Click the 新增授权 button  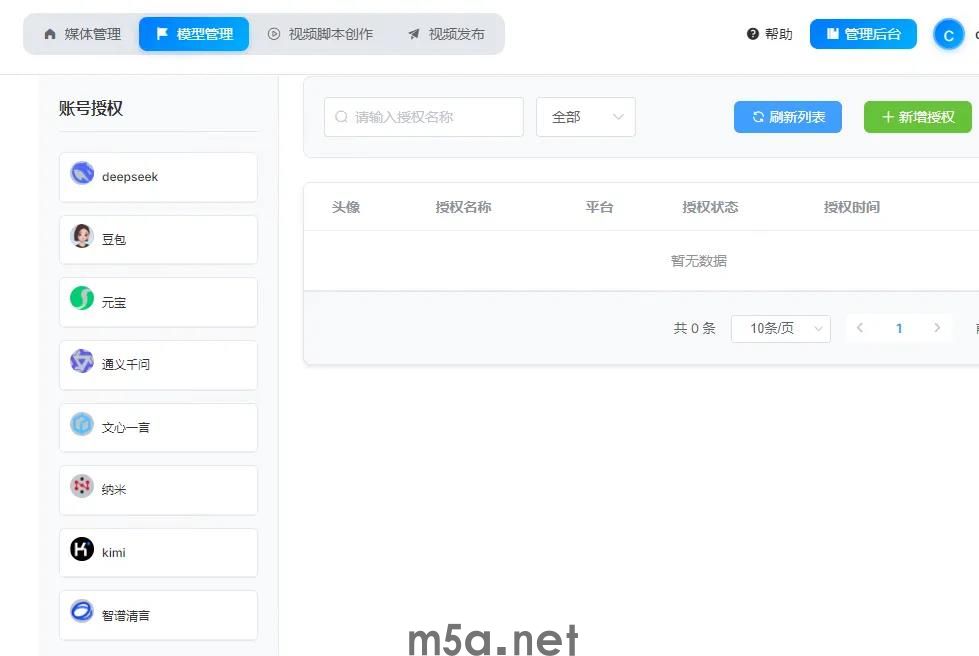(918, 117)
